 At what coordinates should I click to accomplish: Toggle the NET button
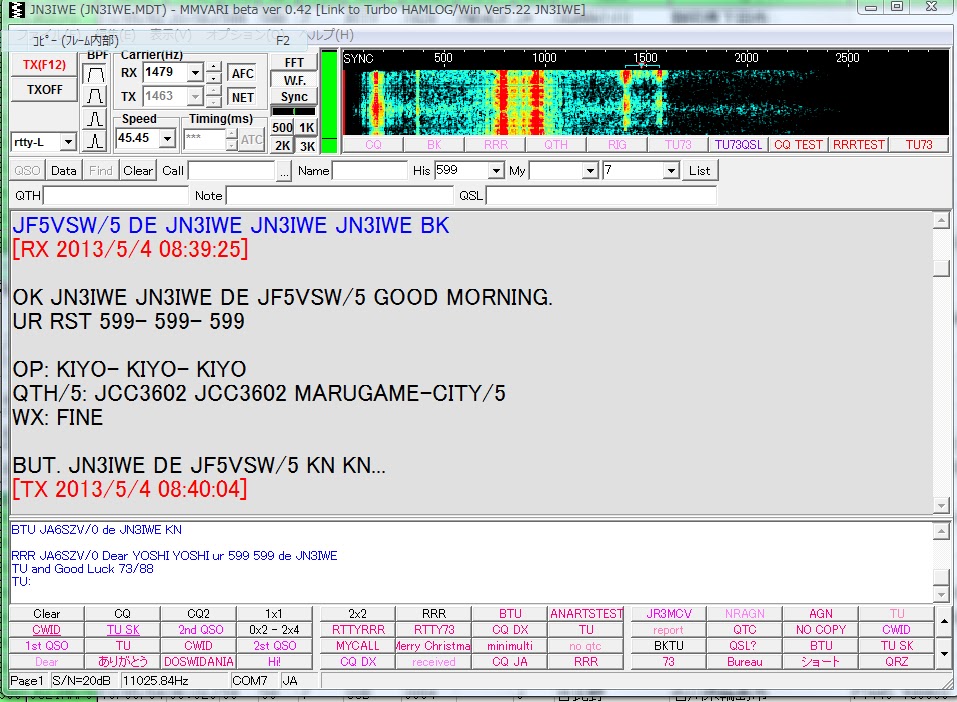pyautogui.click(x=242, y=98)
